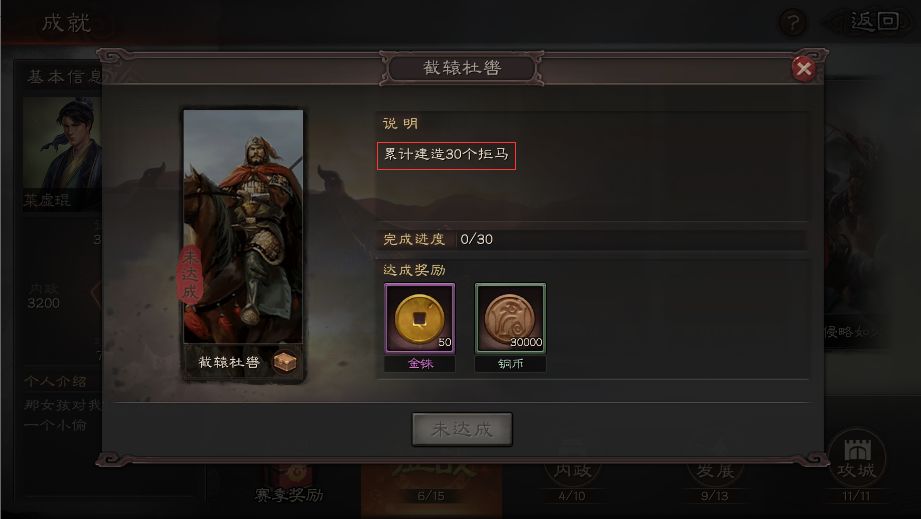Image resolution: width=921 pixels, height=519 pixels.
Task: Open the help question mark icon
Action: coord(792,23)
